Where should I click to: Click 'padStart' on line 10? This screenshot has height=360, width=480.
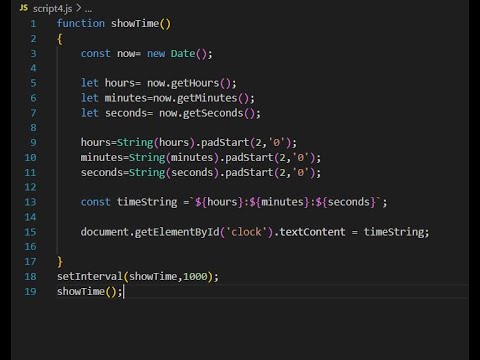(x=249, y=157)
